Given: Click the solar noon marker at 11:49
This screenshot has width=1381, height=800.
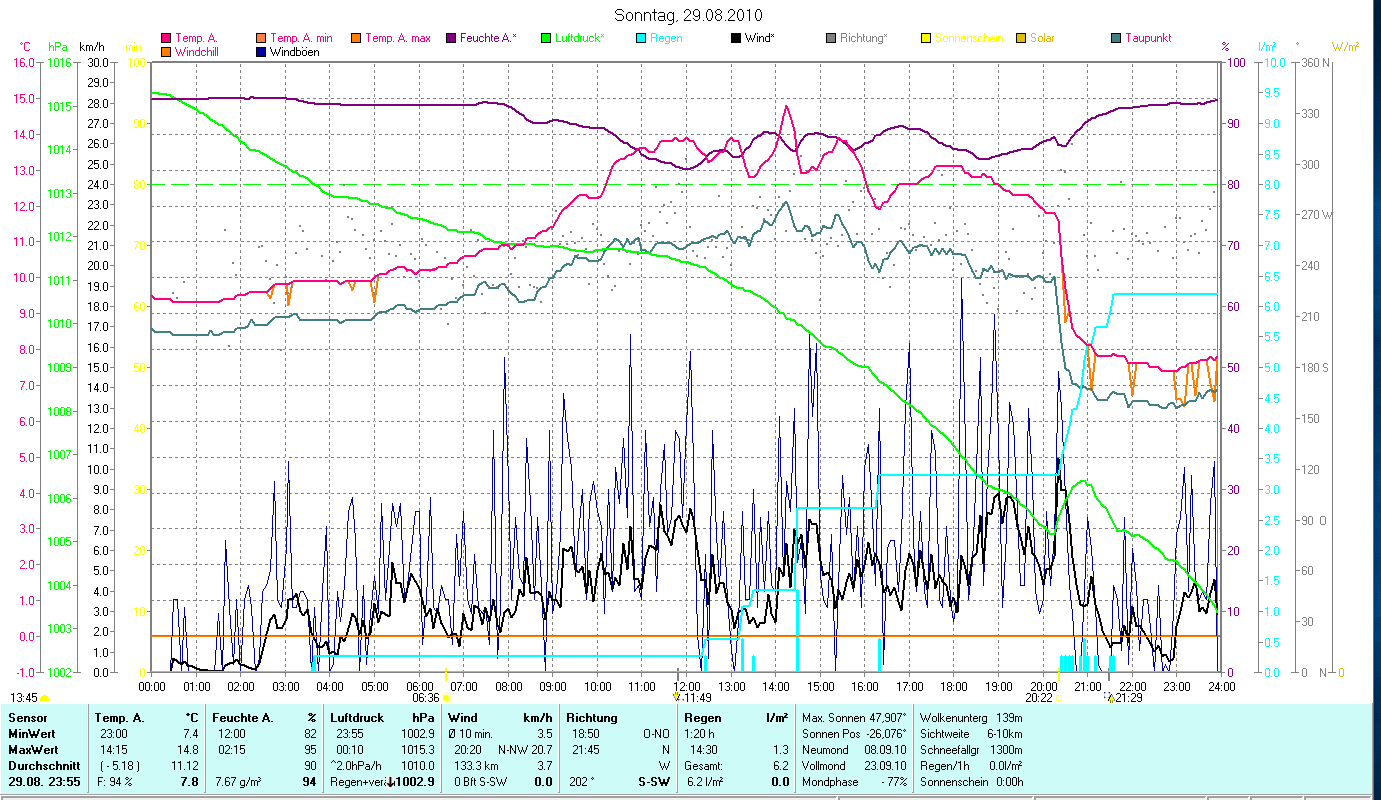Looking at the screenshot, I should pyautogui.click(x=677, y=697).
